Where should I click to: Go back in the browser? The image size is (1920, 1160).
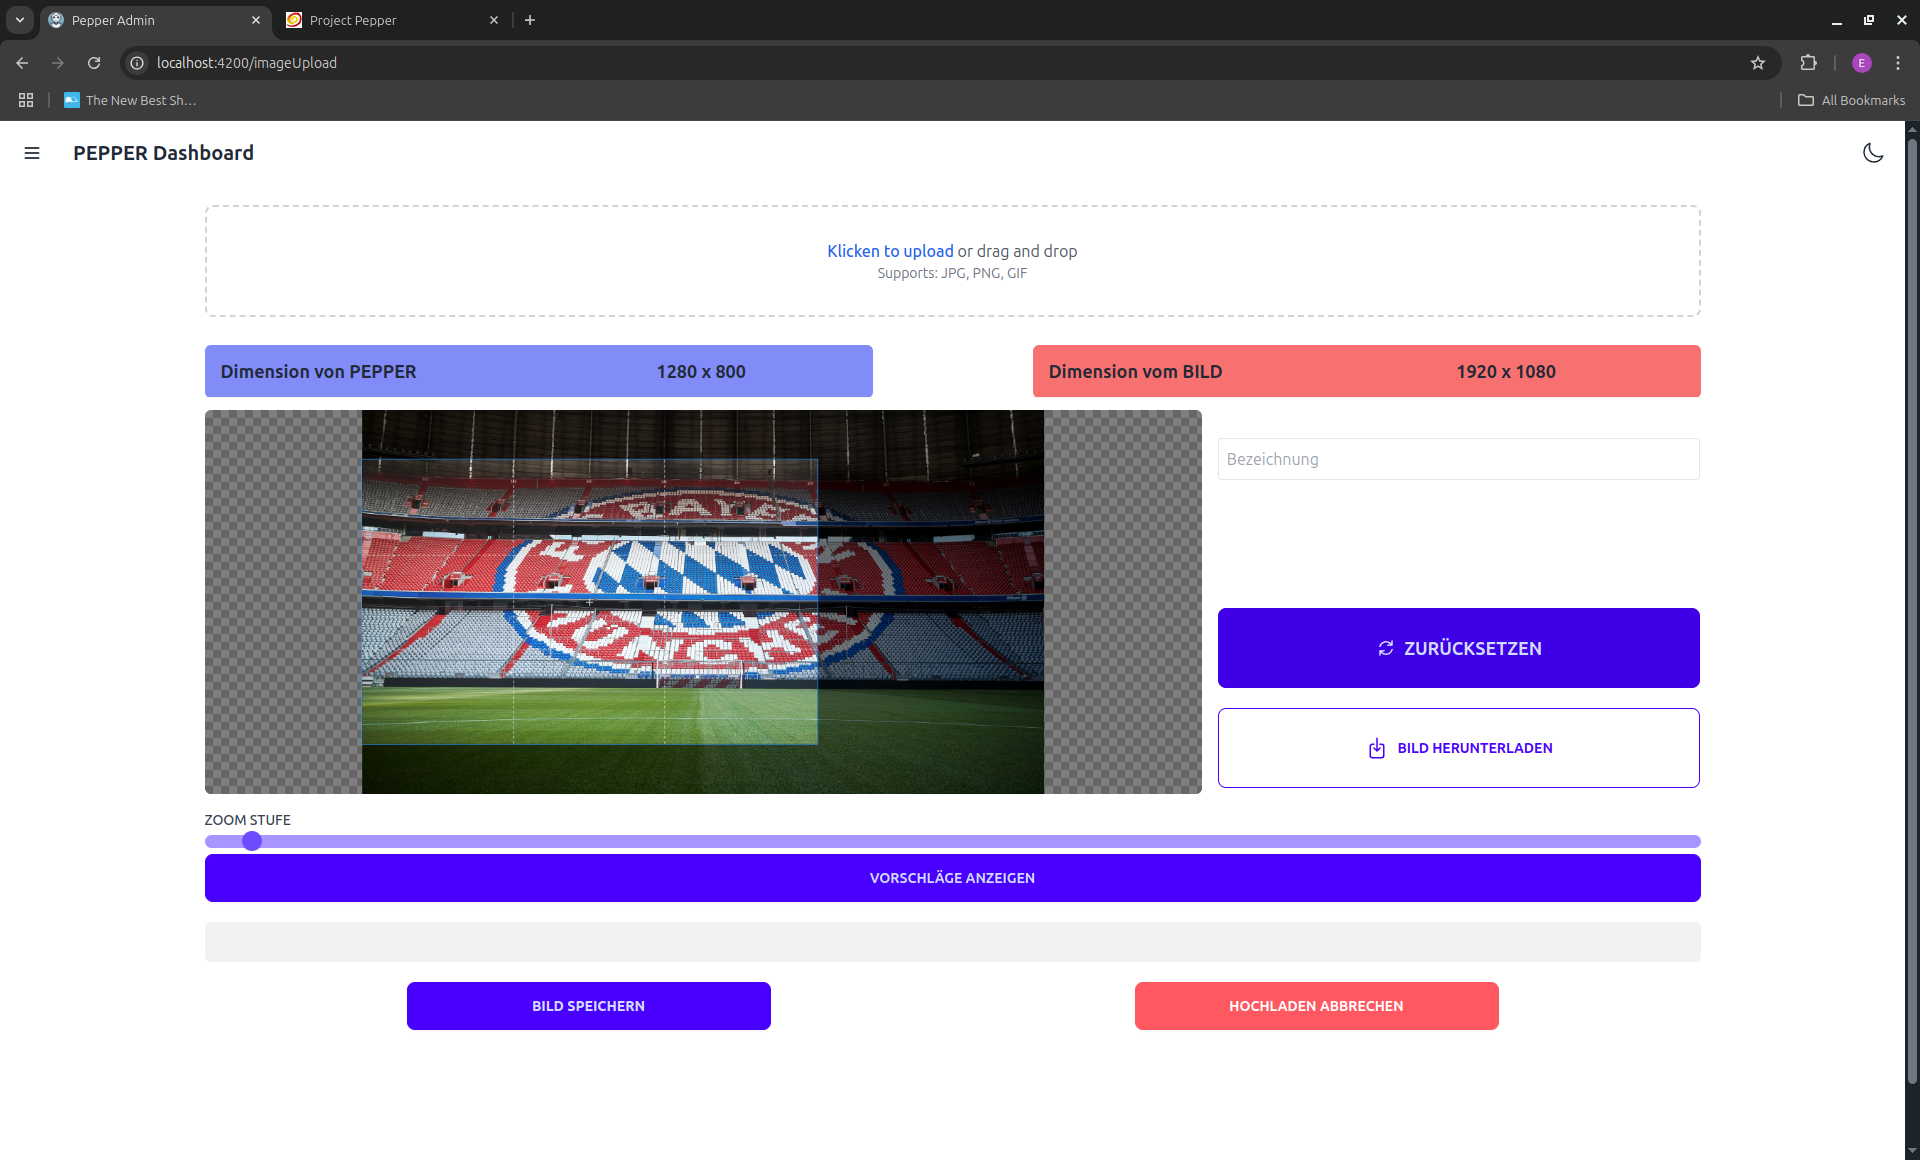coord(22,63)
